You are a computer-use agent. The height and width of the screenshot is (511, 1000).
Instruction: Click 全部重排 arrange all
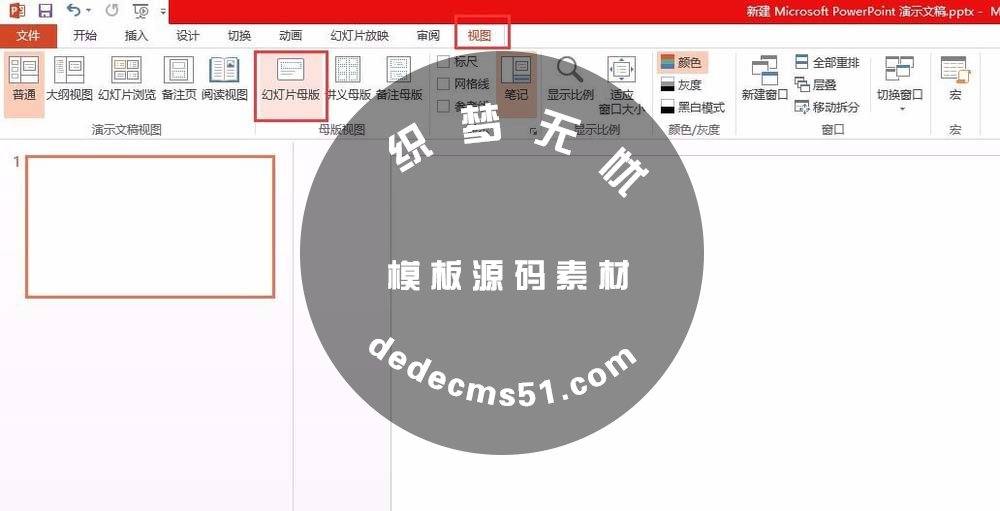coord(827,63)
